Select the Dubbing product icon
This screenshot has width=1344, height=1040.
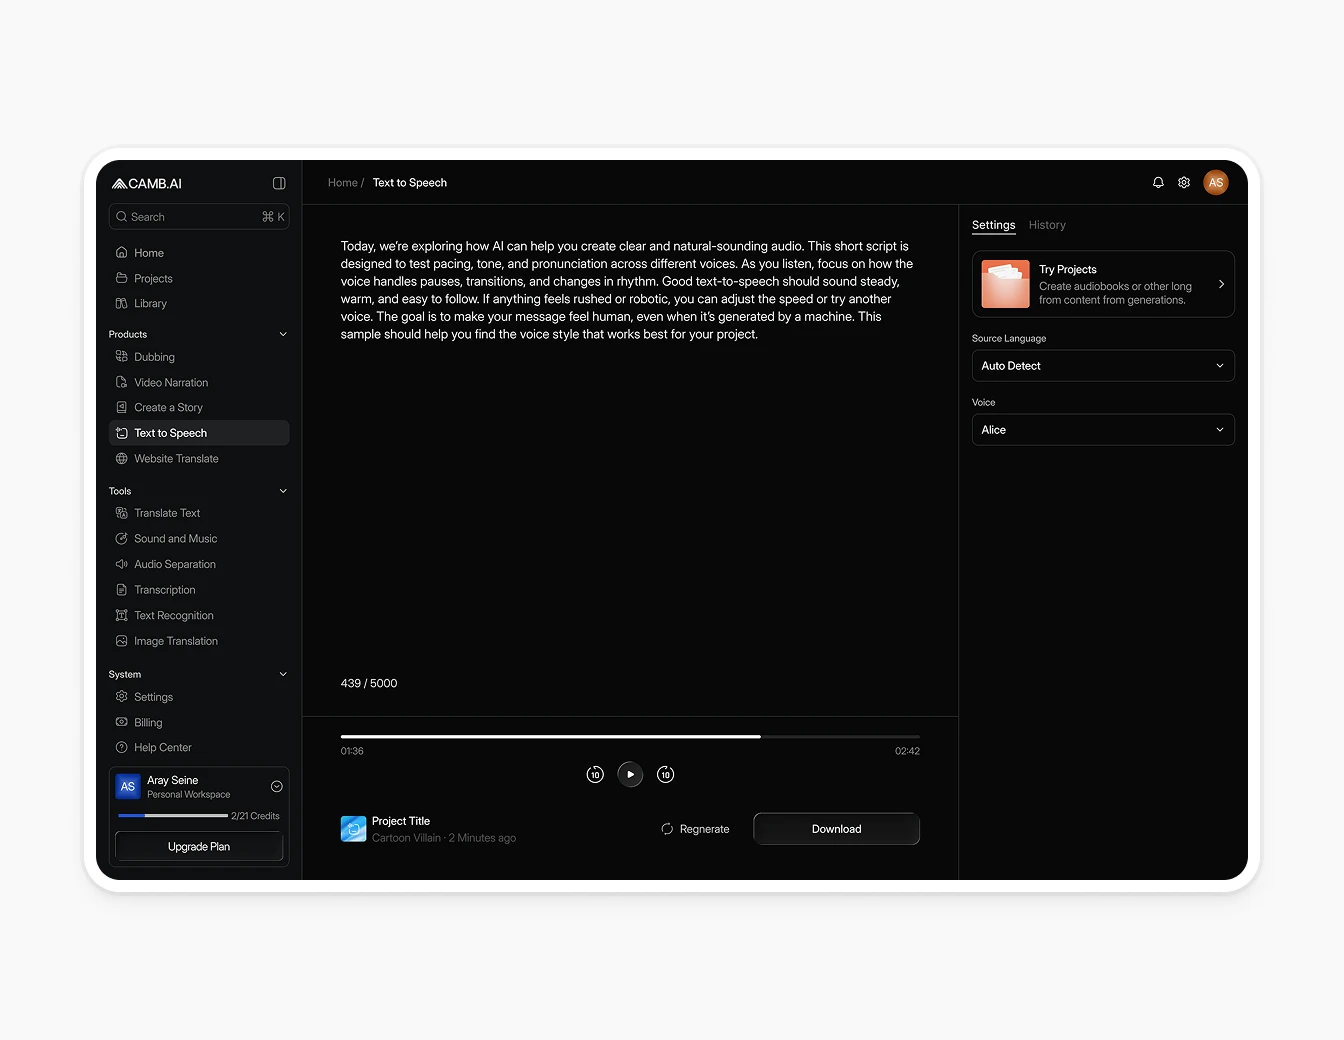tap(121, 357)
